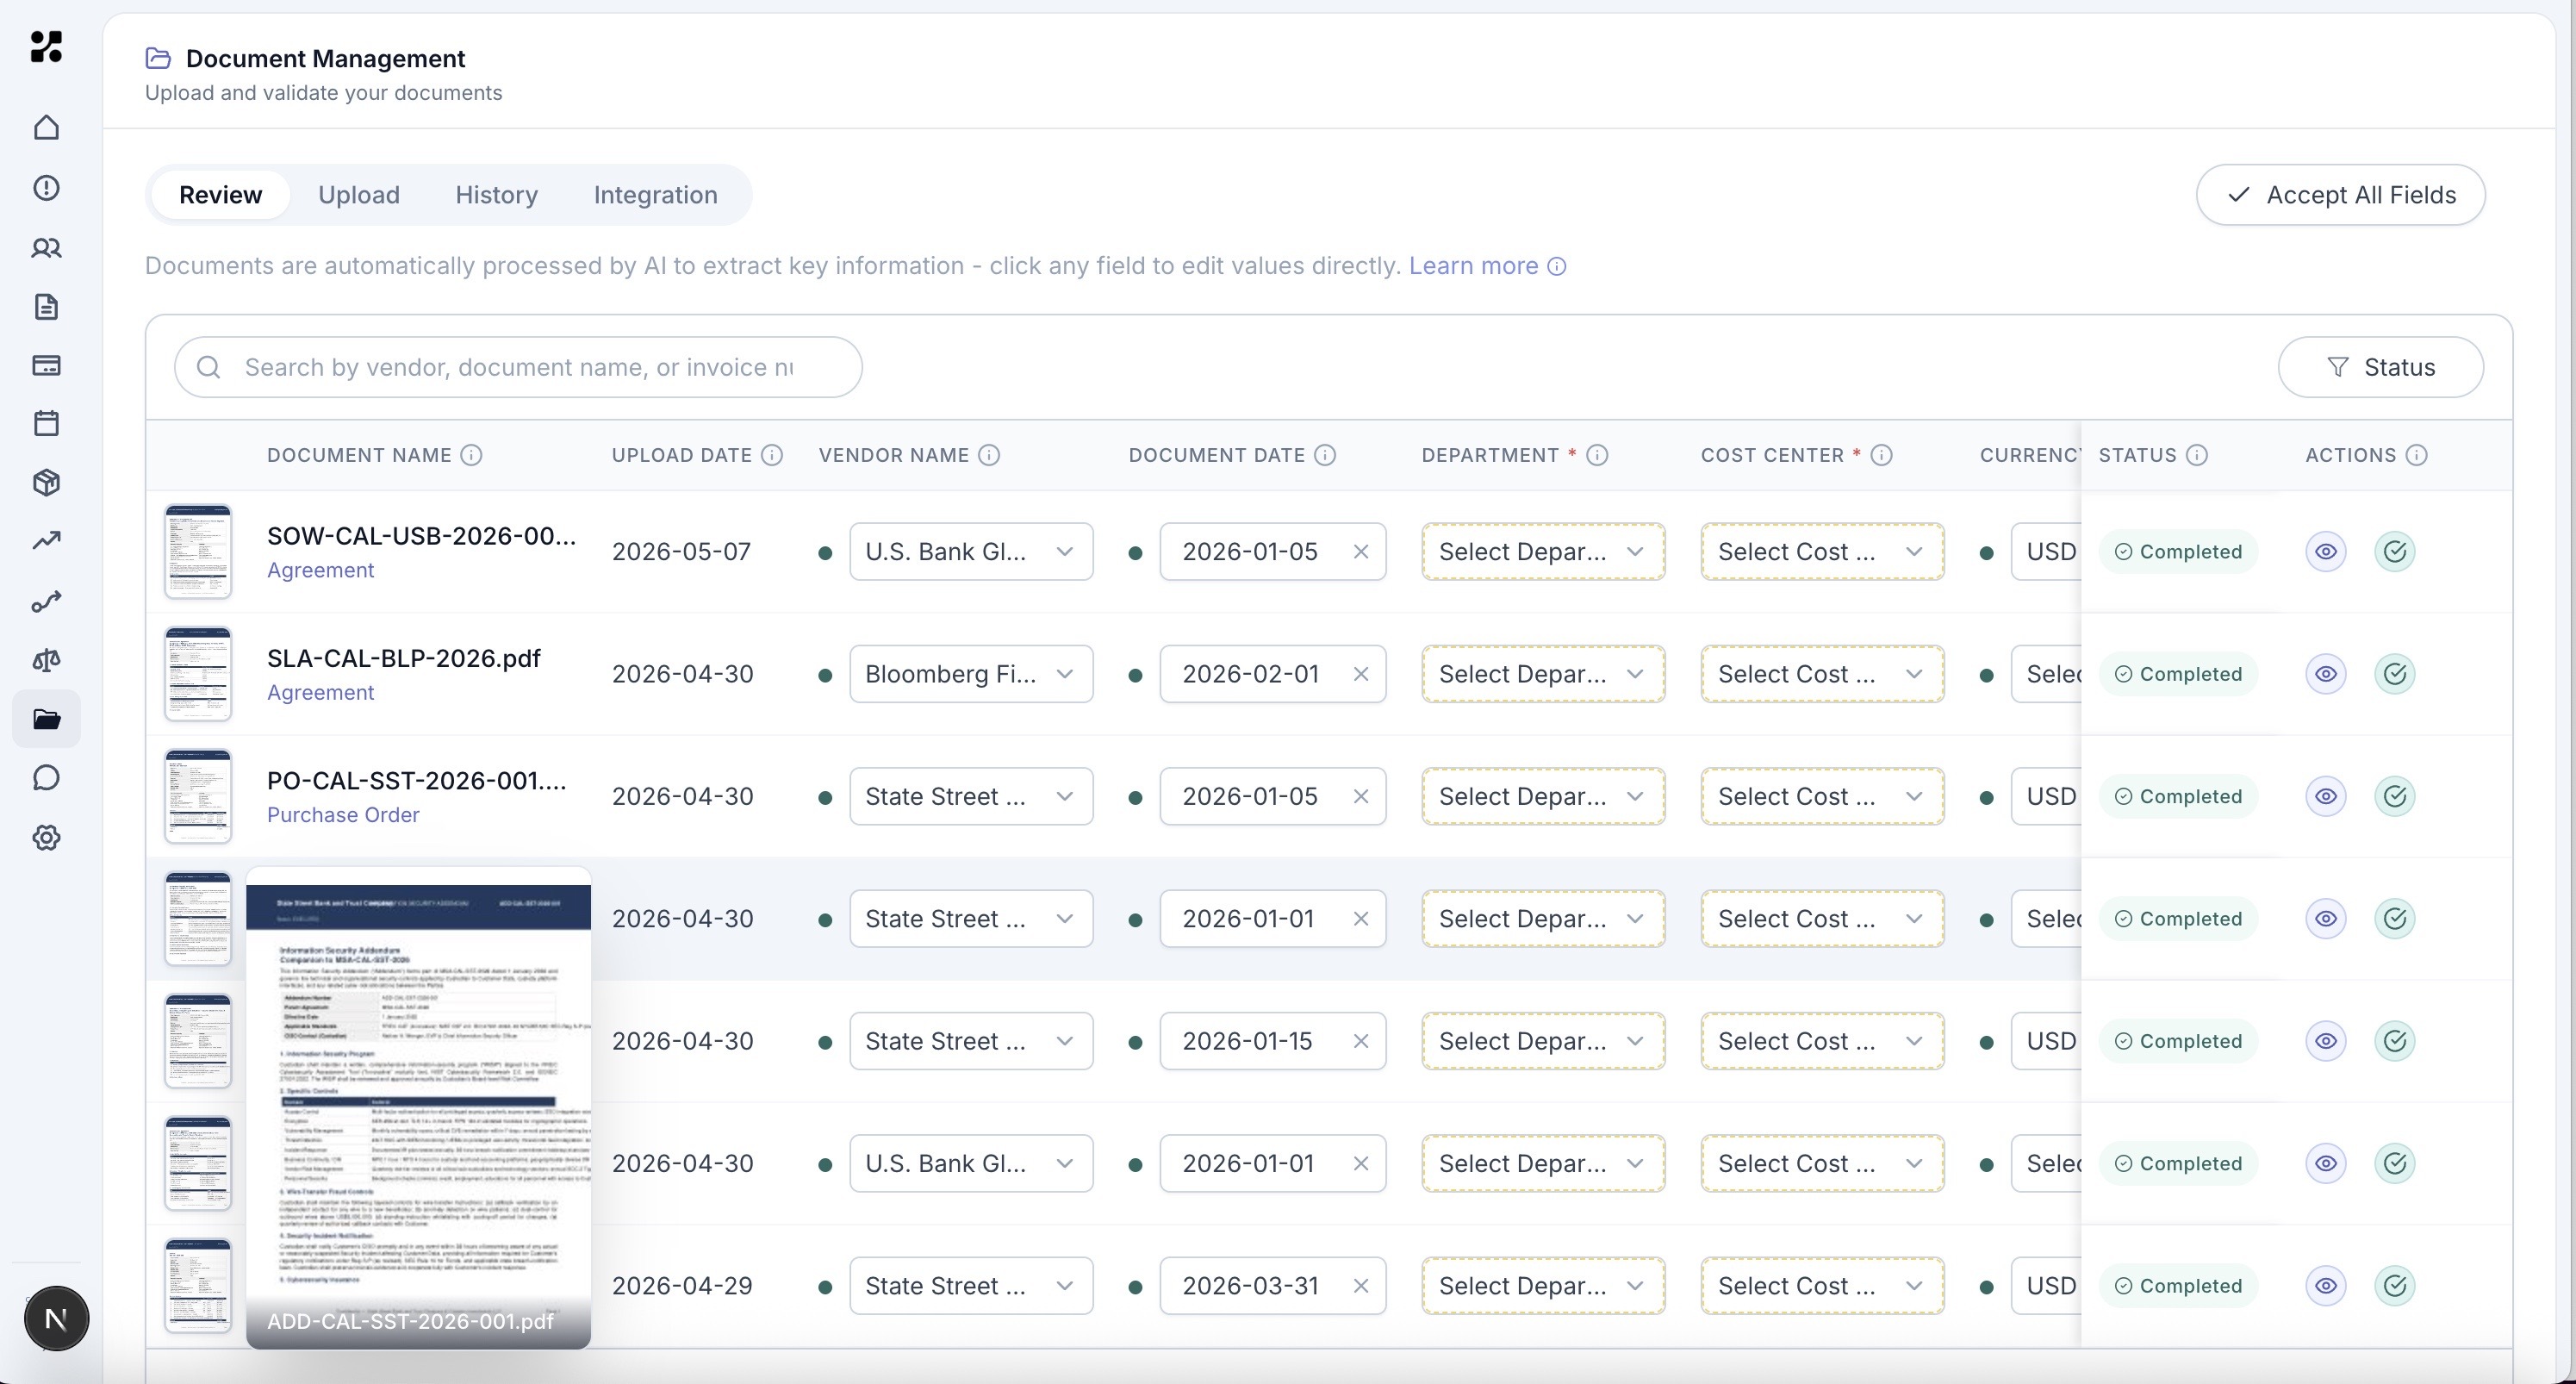Screen dimensions: 2576x1384
Task: Open cost center dropdown for SLA-CAL-BLP row
Action: coord(1822,674)
